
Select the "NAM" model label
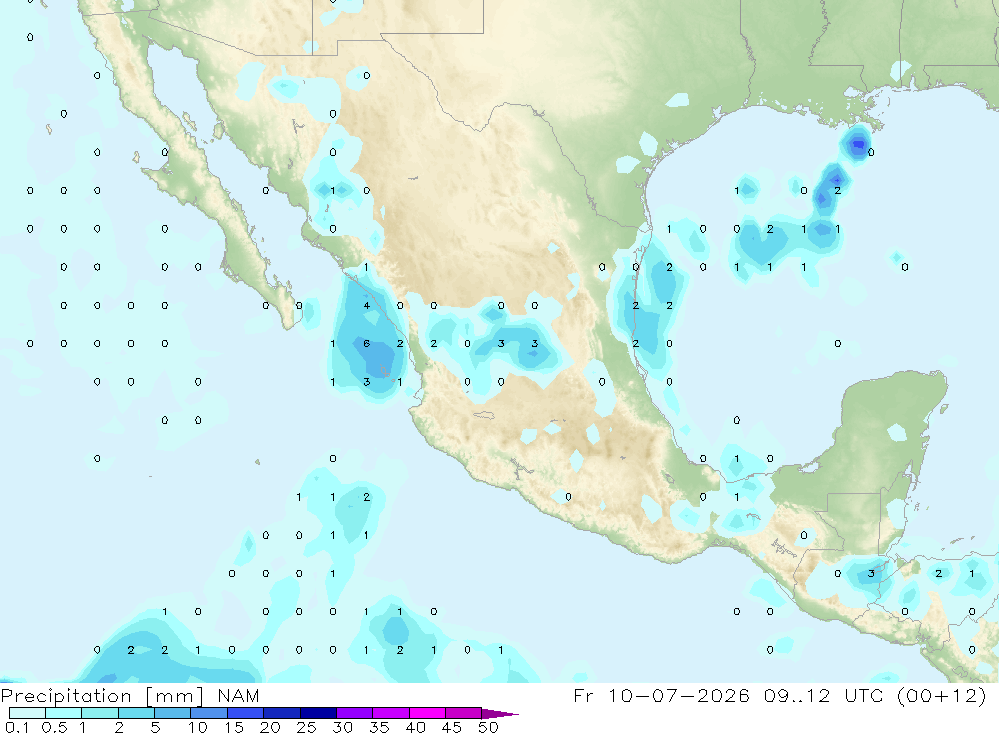[239, 695]
